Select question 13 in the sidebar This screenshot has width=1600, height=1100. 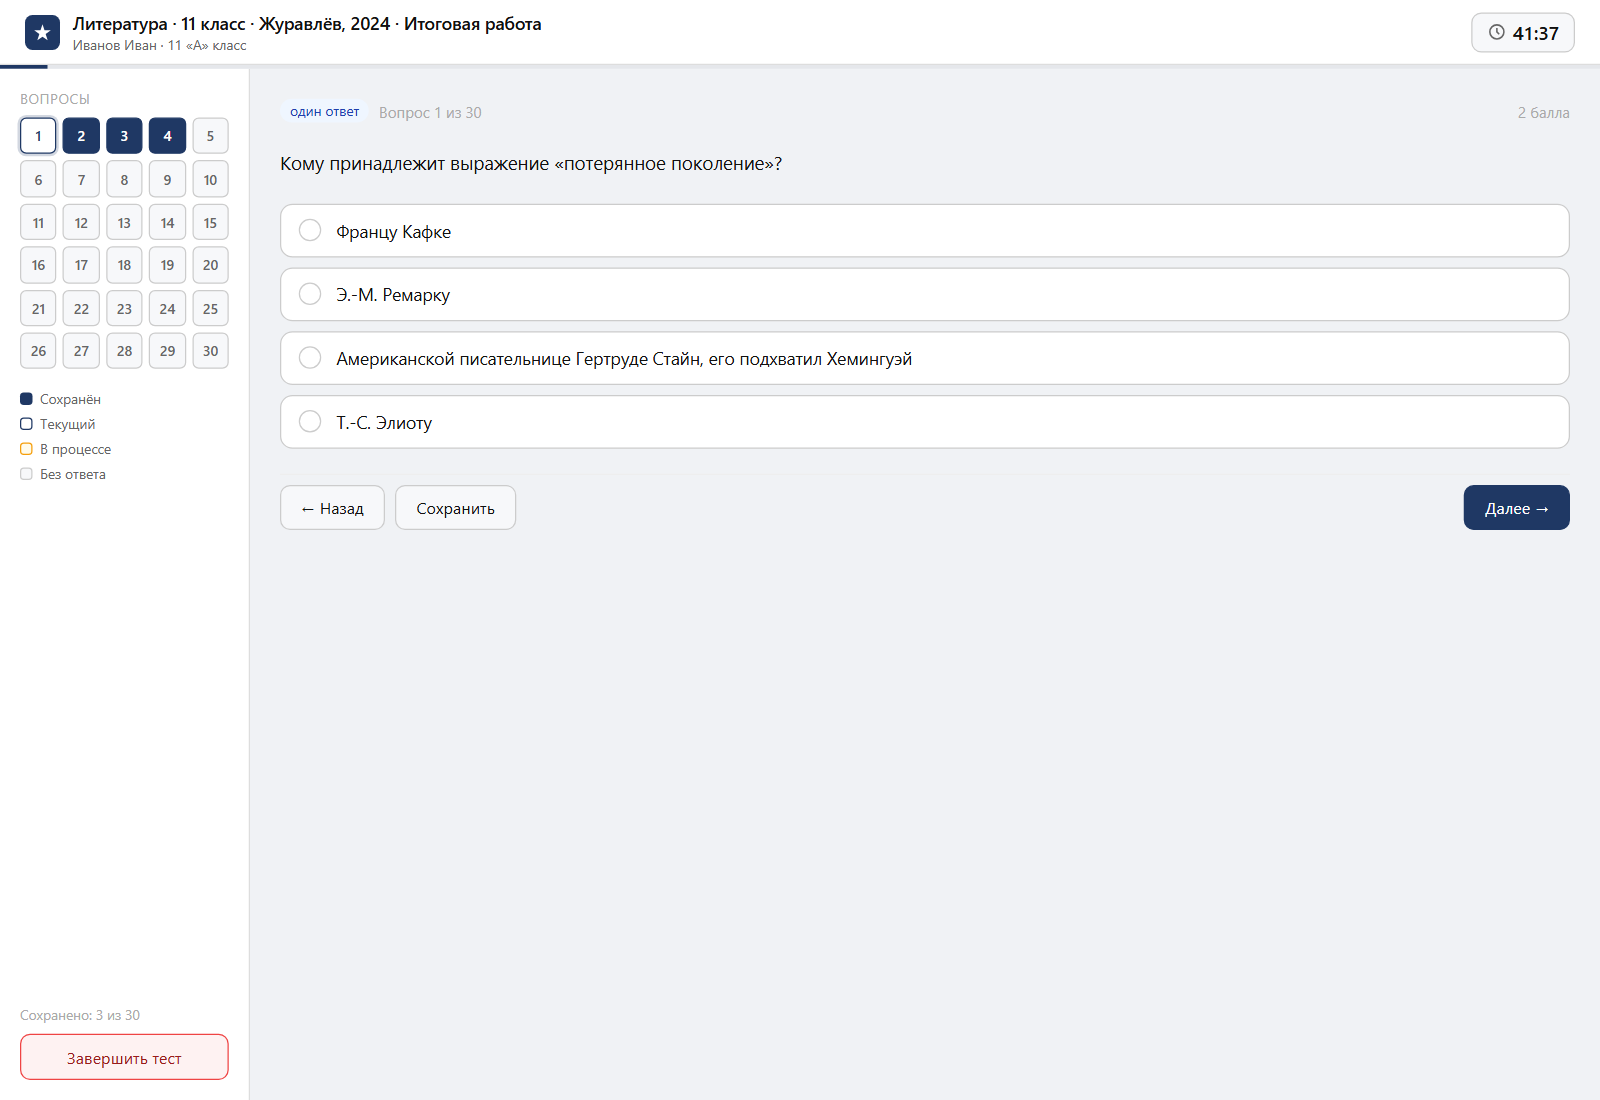pos(124,222)
